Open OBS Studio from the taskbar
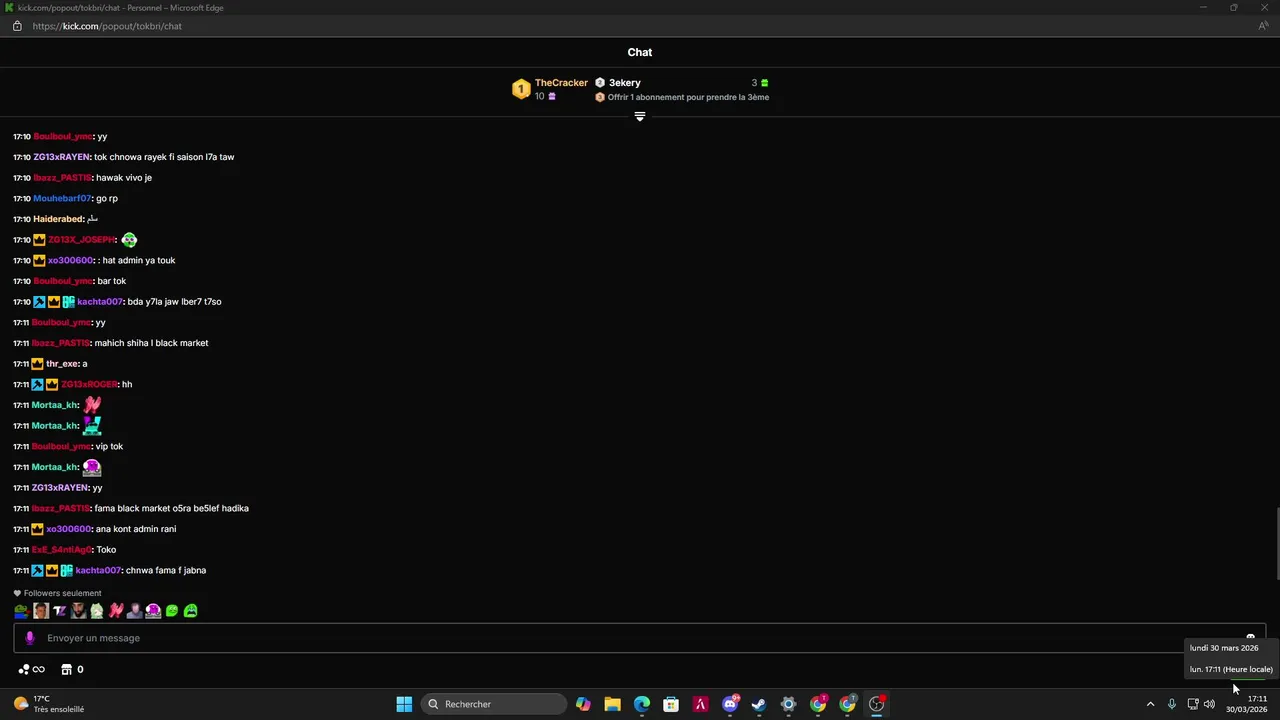 point(877,704)
